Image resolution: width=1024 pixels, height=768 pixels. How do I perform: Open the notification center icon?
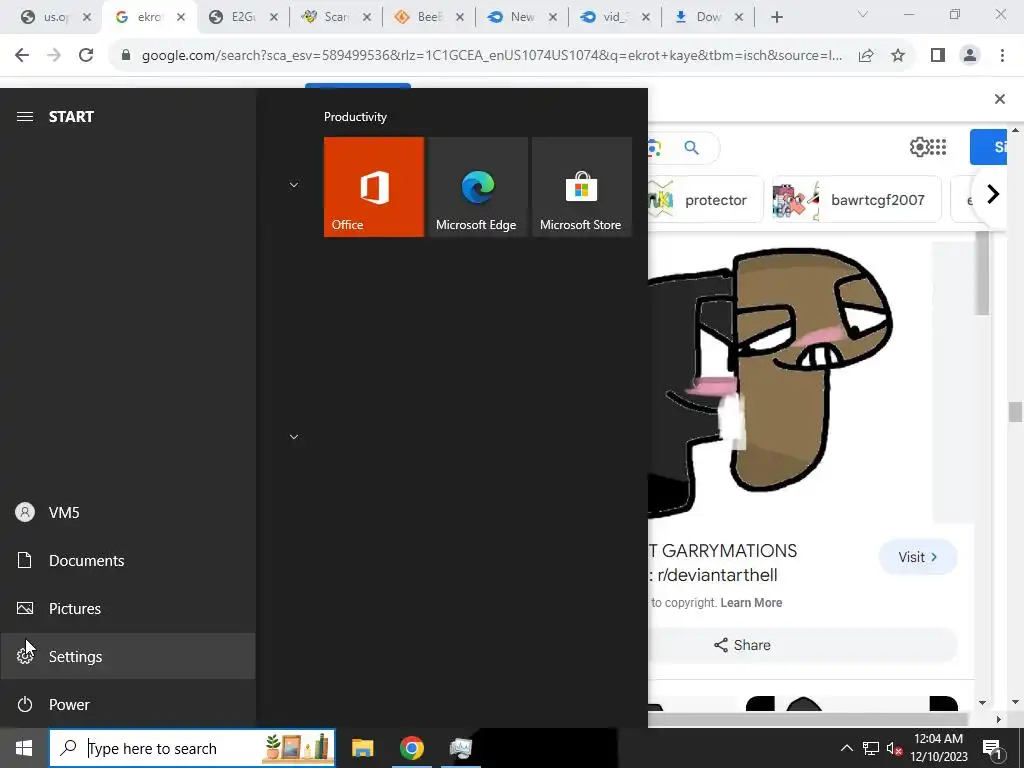point(992,748)
